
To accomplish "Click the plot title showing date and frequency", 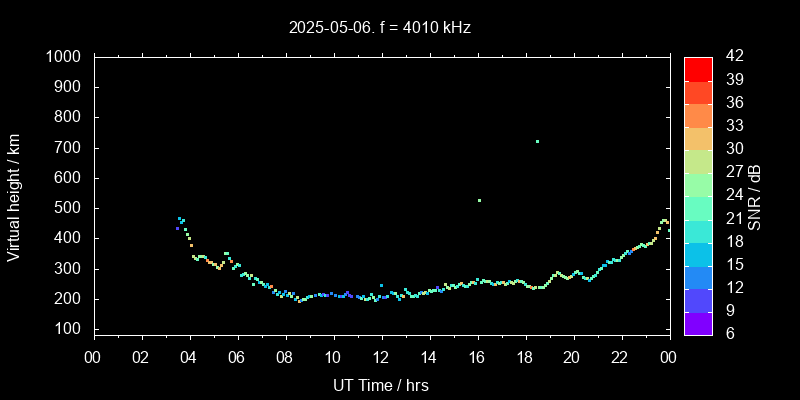I will (380, 28).
